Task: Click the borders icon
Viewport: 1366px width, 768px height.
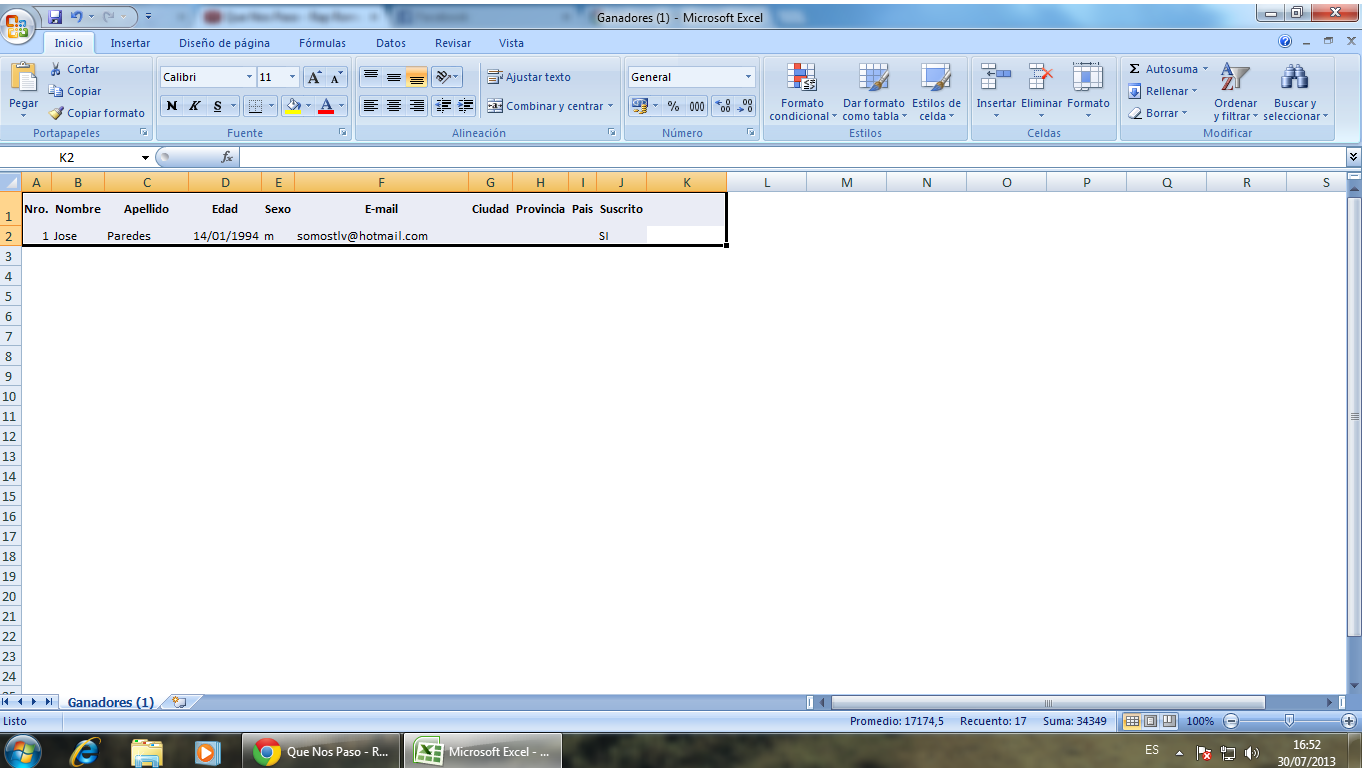Action: click(255, 106)
